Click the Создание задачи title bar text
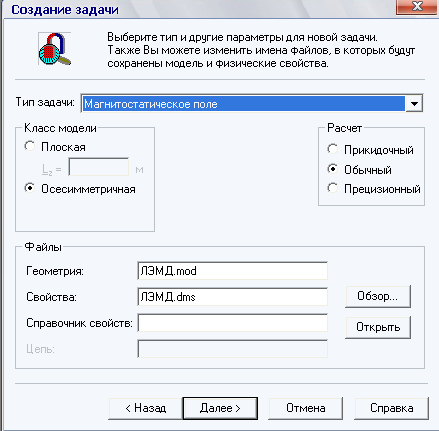The image size is (439, 431). 65,9
